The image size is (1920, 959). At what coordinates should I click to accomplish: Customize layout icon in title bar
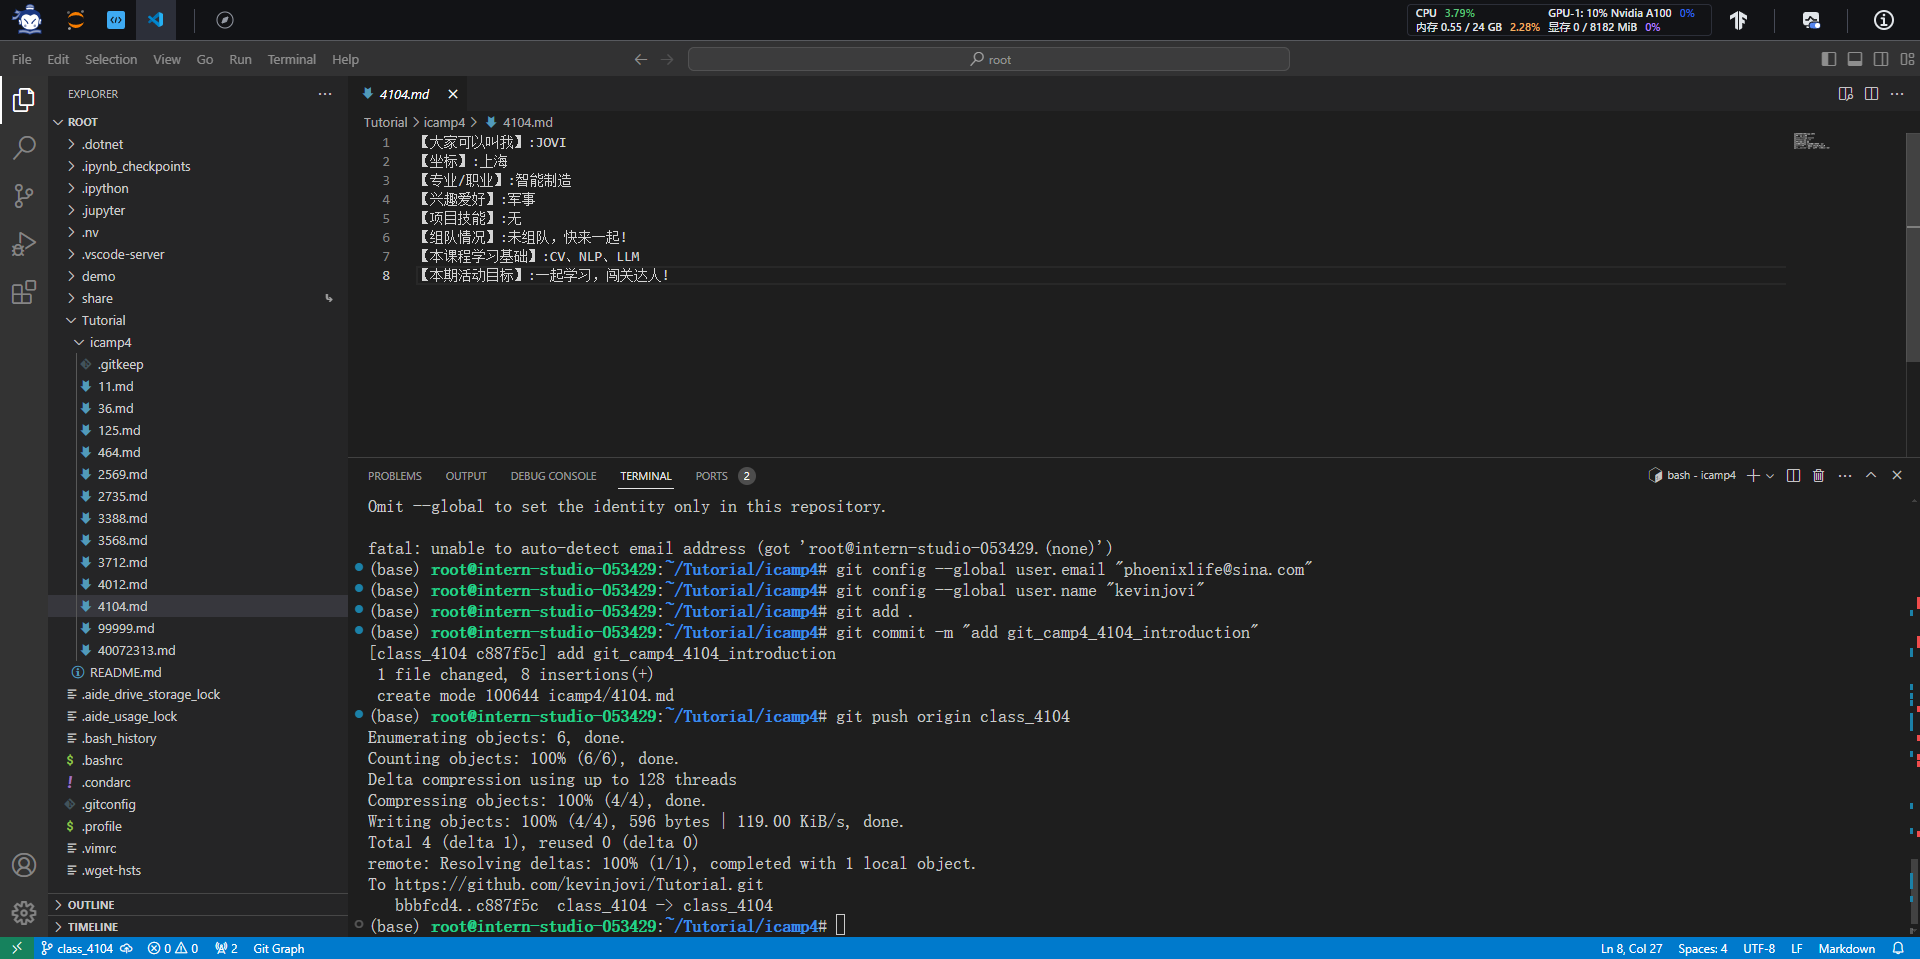pos(1908,60)
